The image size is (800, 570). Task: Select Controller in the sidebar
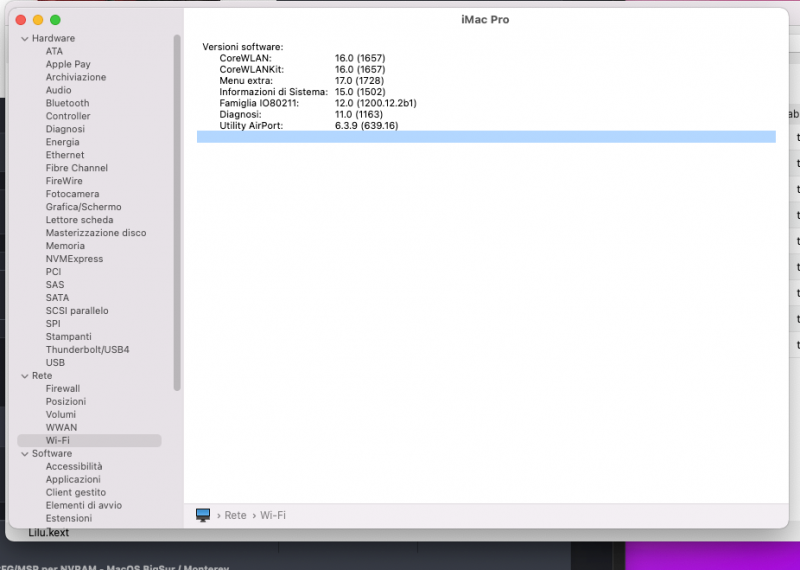coord(68,116)
